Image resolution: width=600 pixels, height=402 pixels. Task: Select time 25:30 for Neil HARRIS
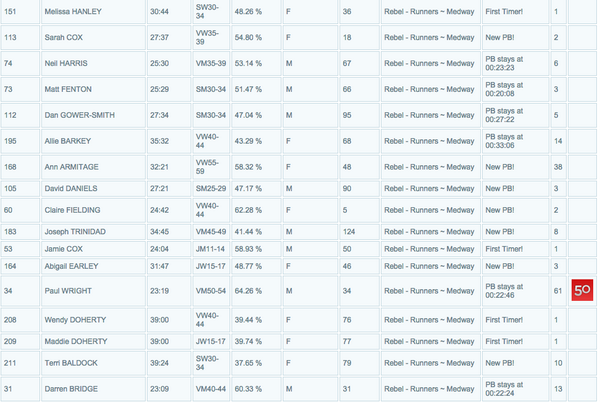(160, 63)
